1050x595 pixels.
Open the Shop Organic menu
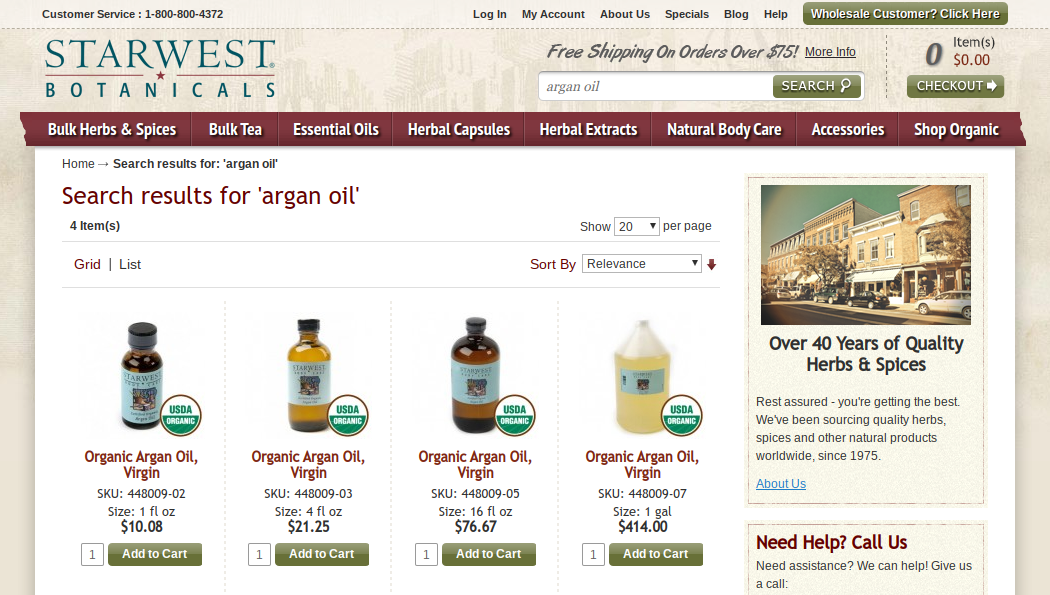pyautogui.click(x=956, y=129)
